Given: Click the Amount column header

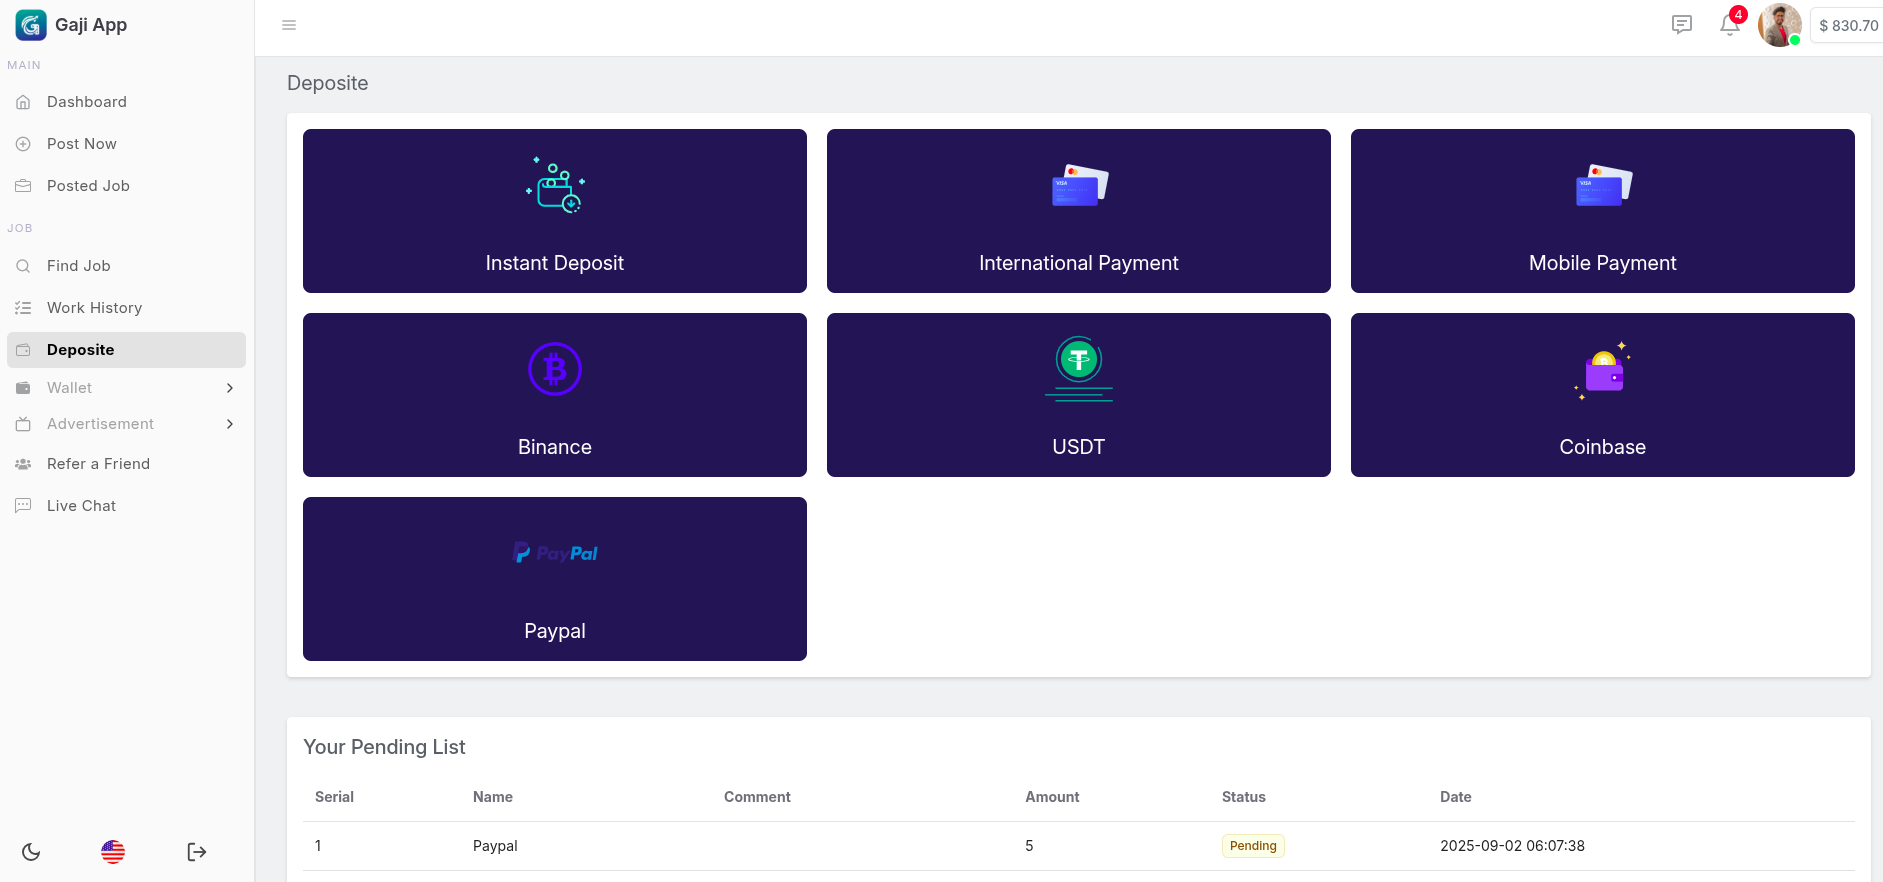Looking at the screenshot, I should click(1052, 797).
